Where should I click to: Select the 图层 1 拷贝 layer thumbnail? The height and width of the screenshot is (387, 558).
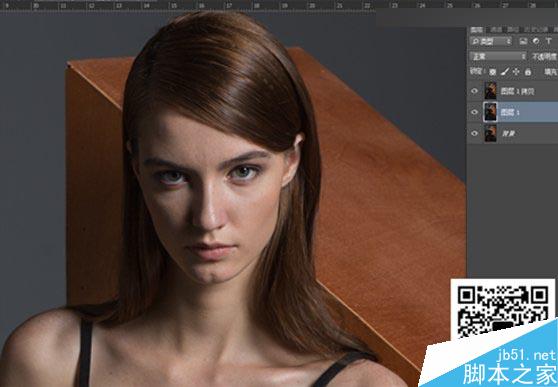point(490,91)
